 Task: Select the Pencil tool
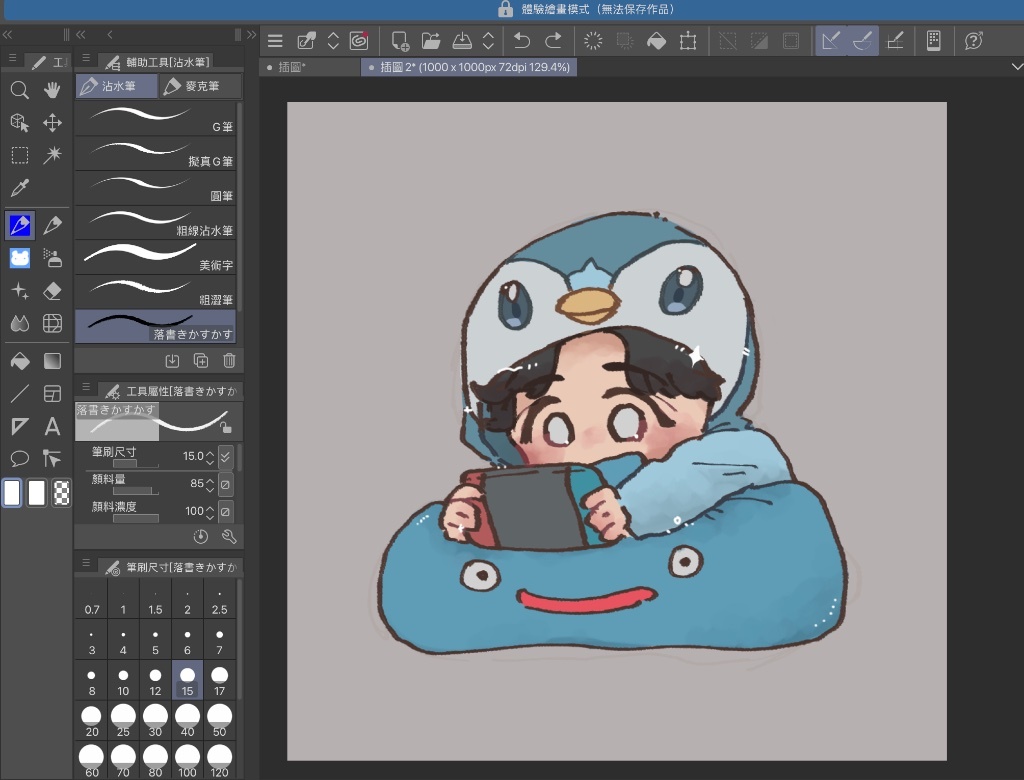pos(52,225)
